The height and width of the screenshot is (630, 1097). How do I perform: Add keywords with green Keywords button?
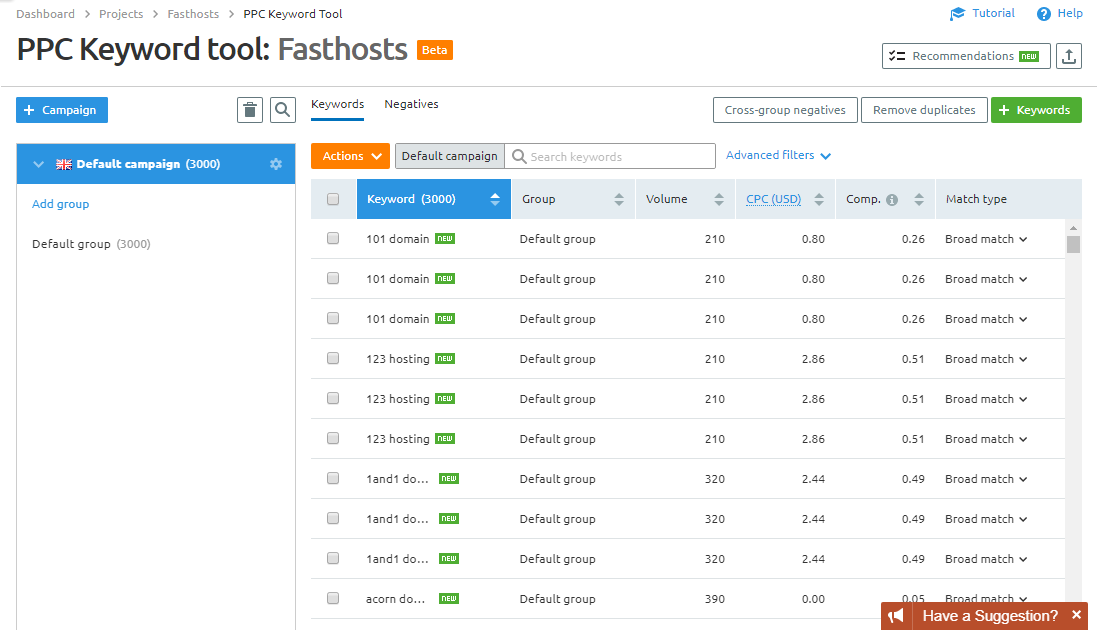(1036, 110)
